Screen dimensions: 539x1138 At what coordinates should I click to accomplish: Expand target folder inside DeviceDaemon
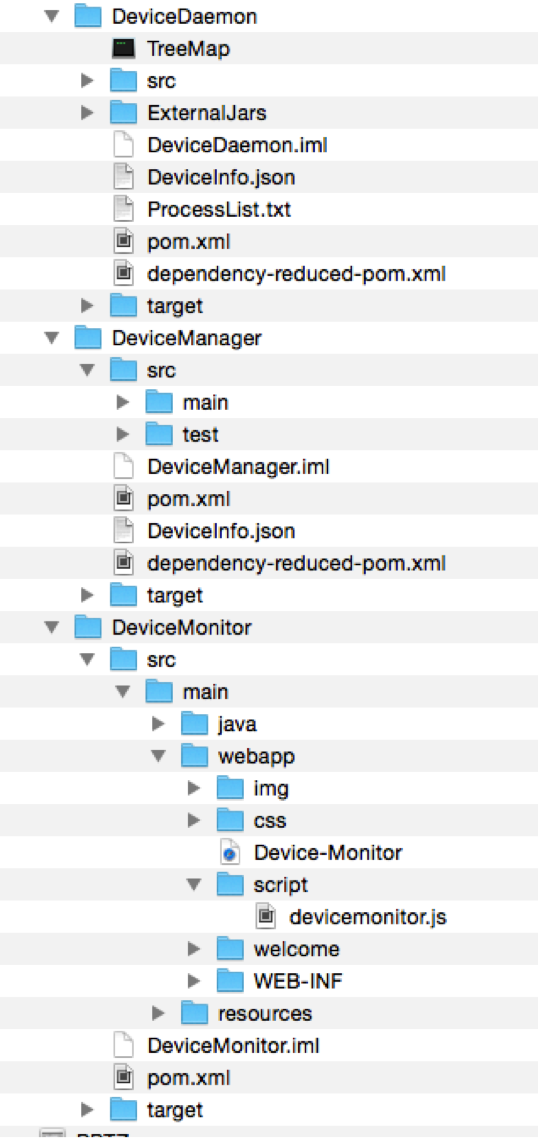pos(88,306)
